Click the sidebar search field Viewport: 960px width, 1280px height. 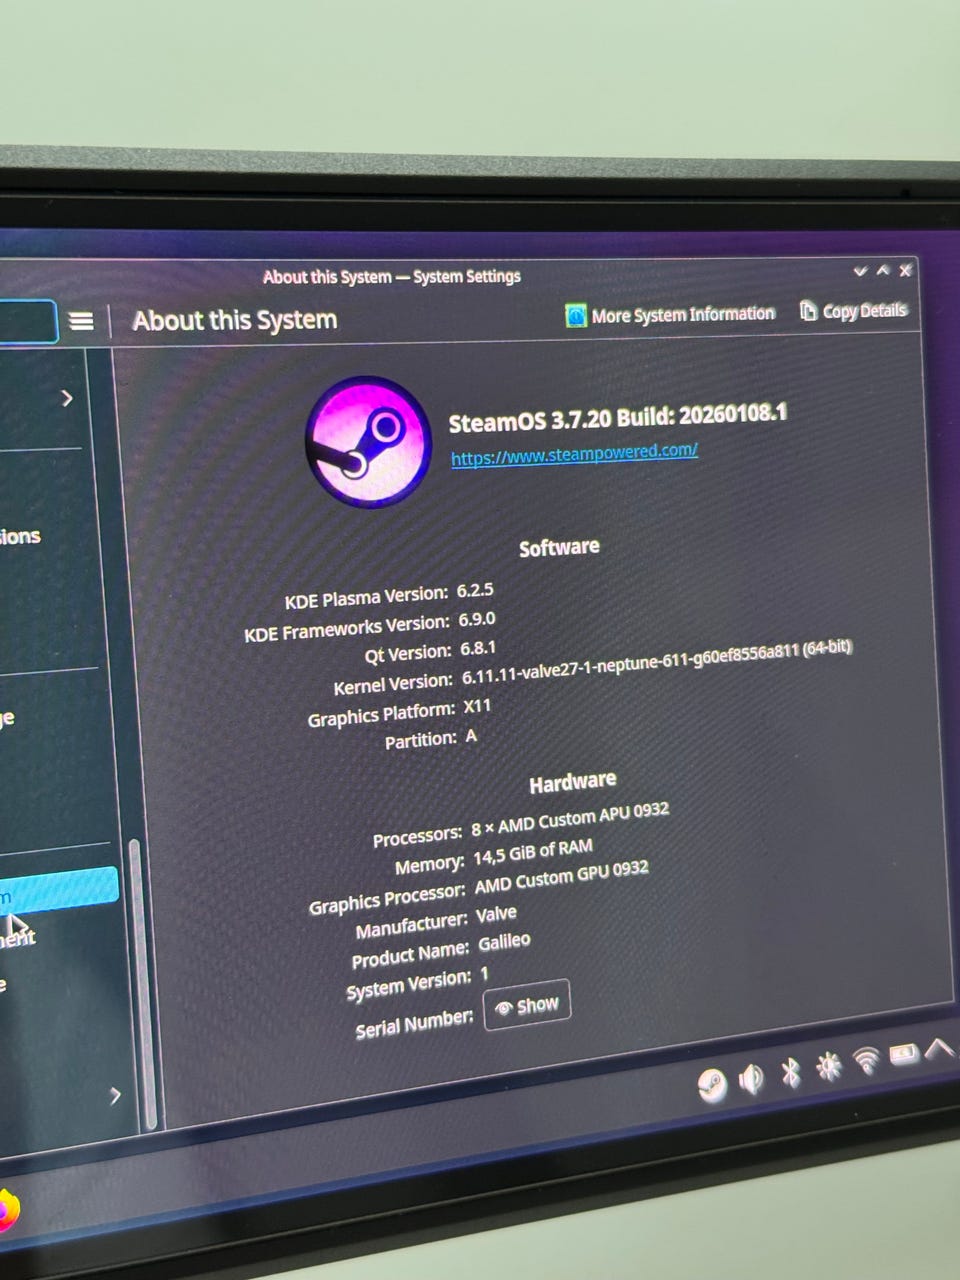tap(27, 322)
